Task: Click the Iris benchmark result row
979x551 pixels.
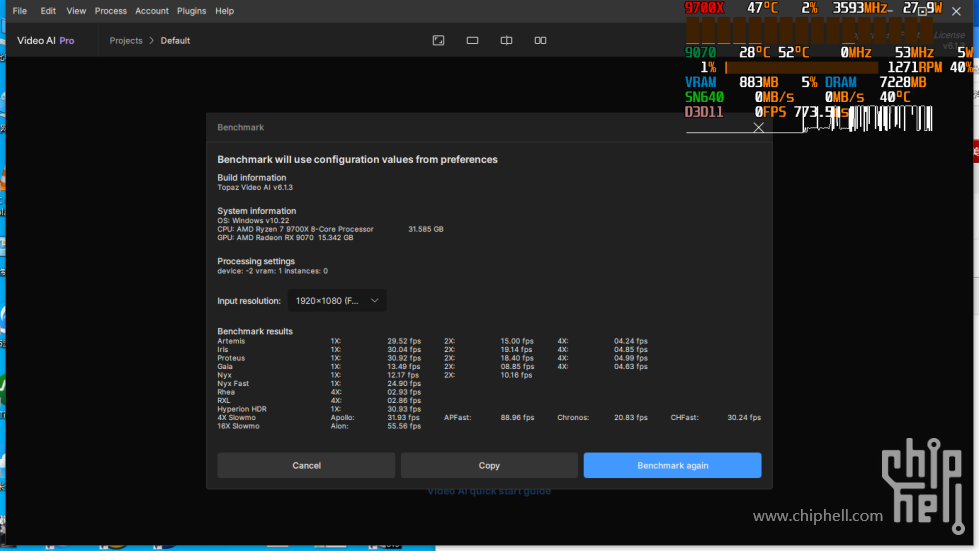Action: tap(432, 349)
